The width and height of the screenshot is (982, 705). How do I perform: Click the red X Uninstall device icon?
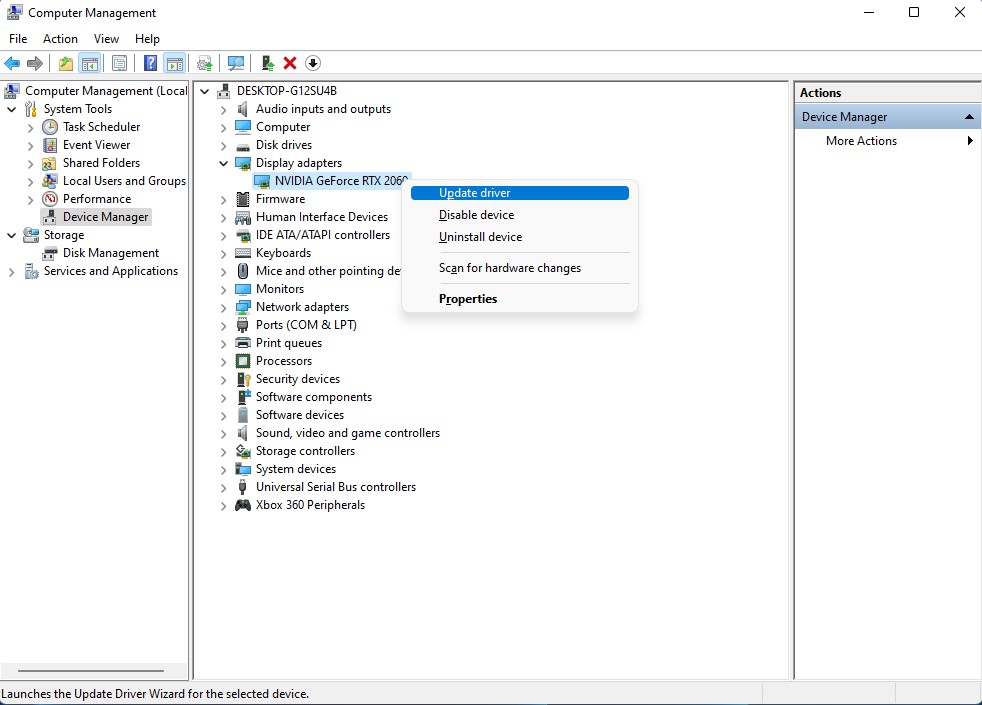[x=290, y=63]
